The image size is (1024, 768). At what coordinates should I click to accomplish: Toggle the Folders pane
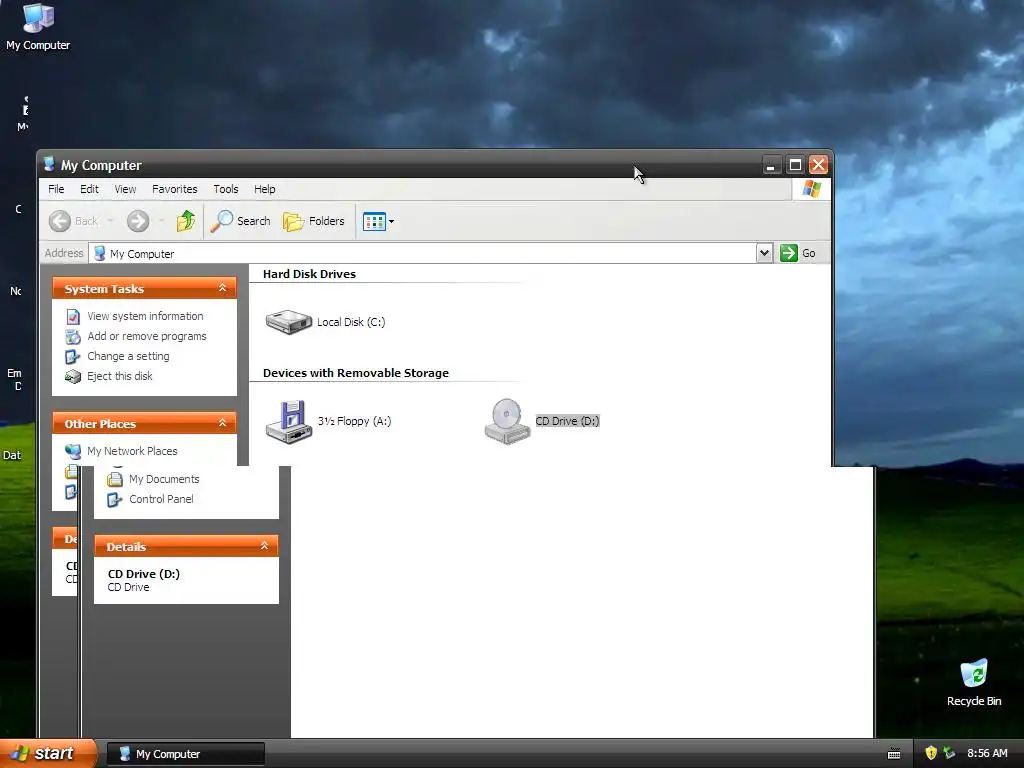coord(313,221)
